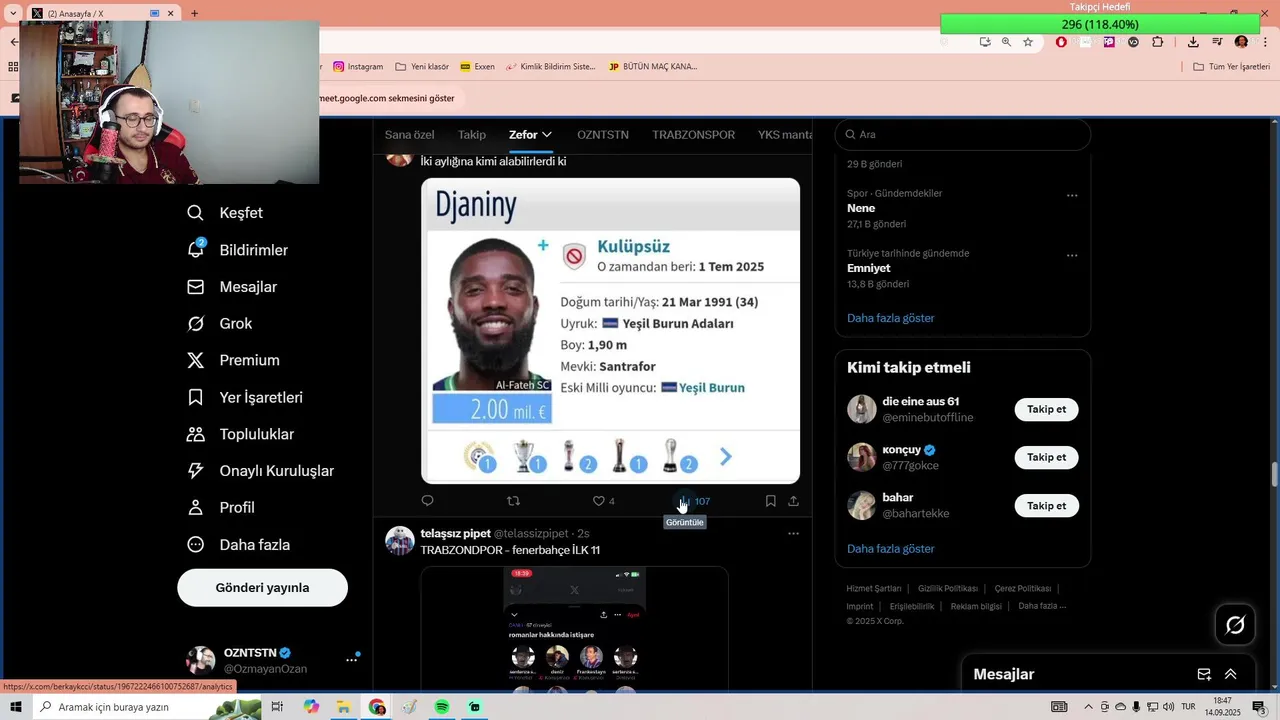Open the Djaniny transfer card image
This screenshot has width=1280, height=720.
610,331
